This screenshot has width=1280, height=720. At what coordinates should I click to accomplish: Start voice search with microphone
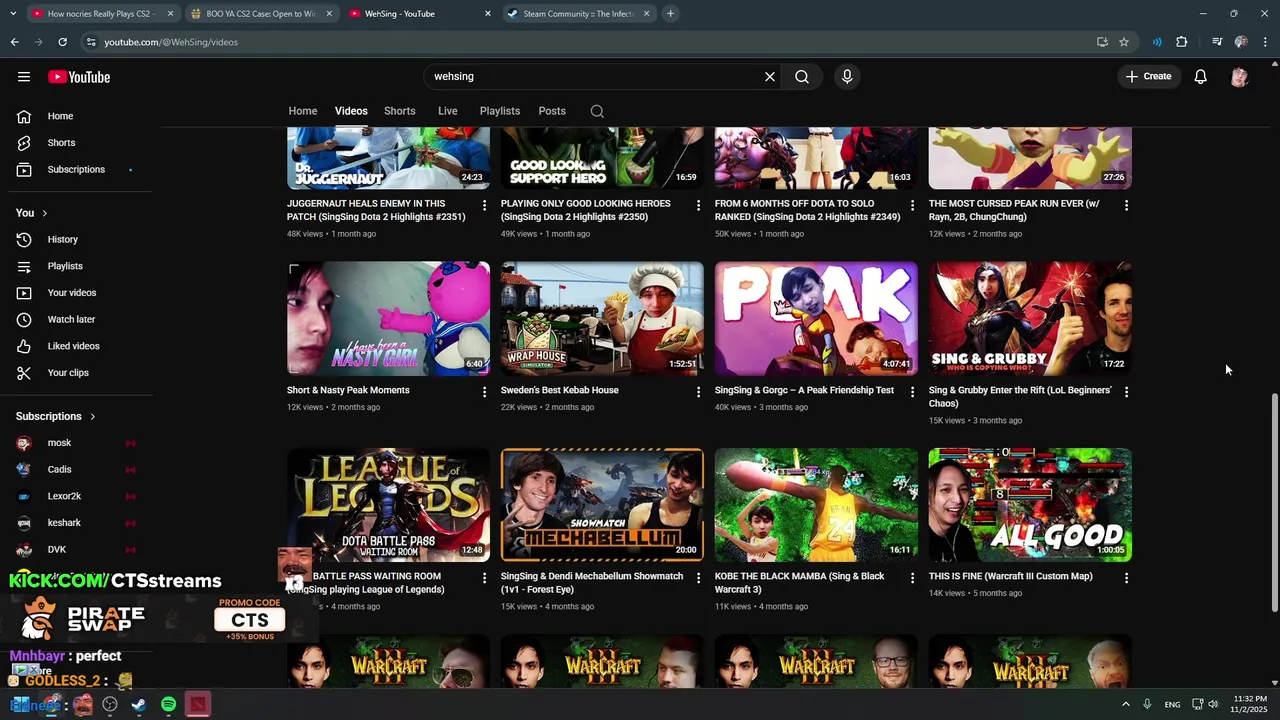847,77
